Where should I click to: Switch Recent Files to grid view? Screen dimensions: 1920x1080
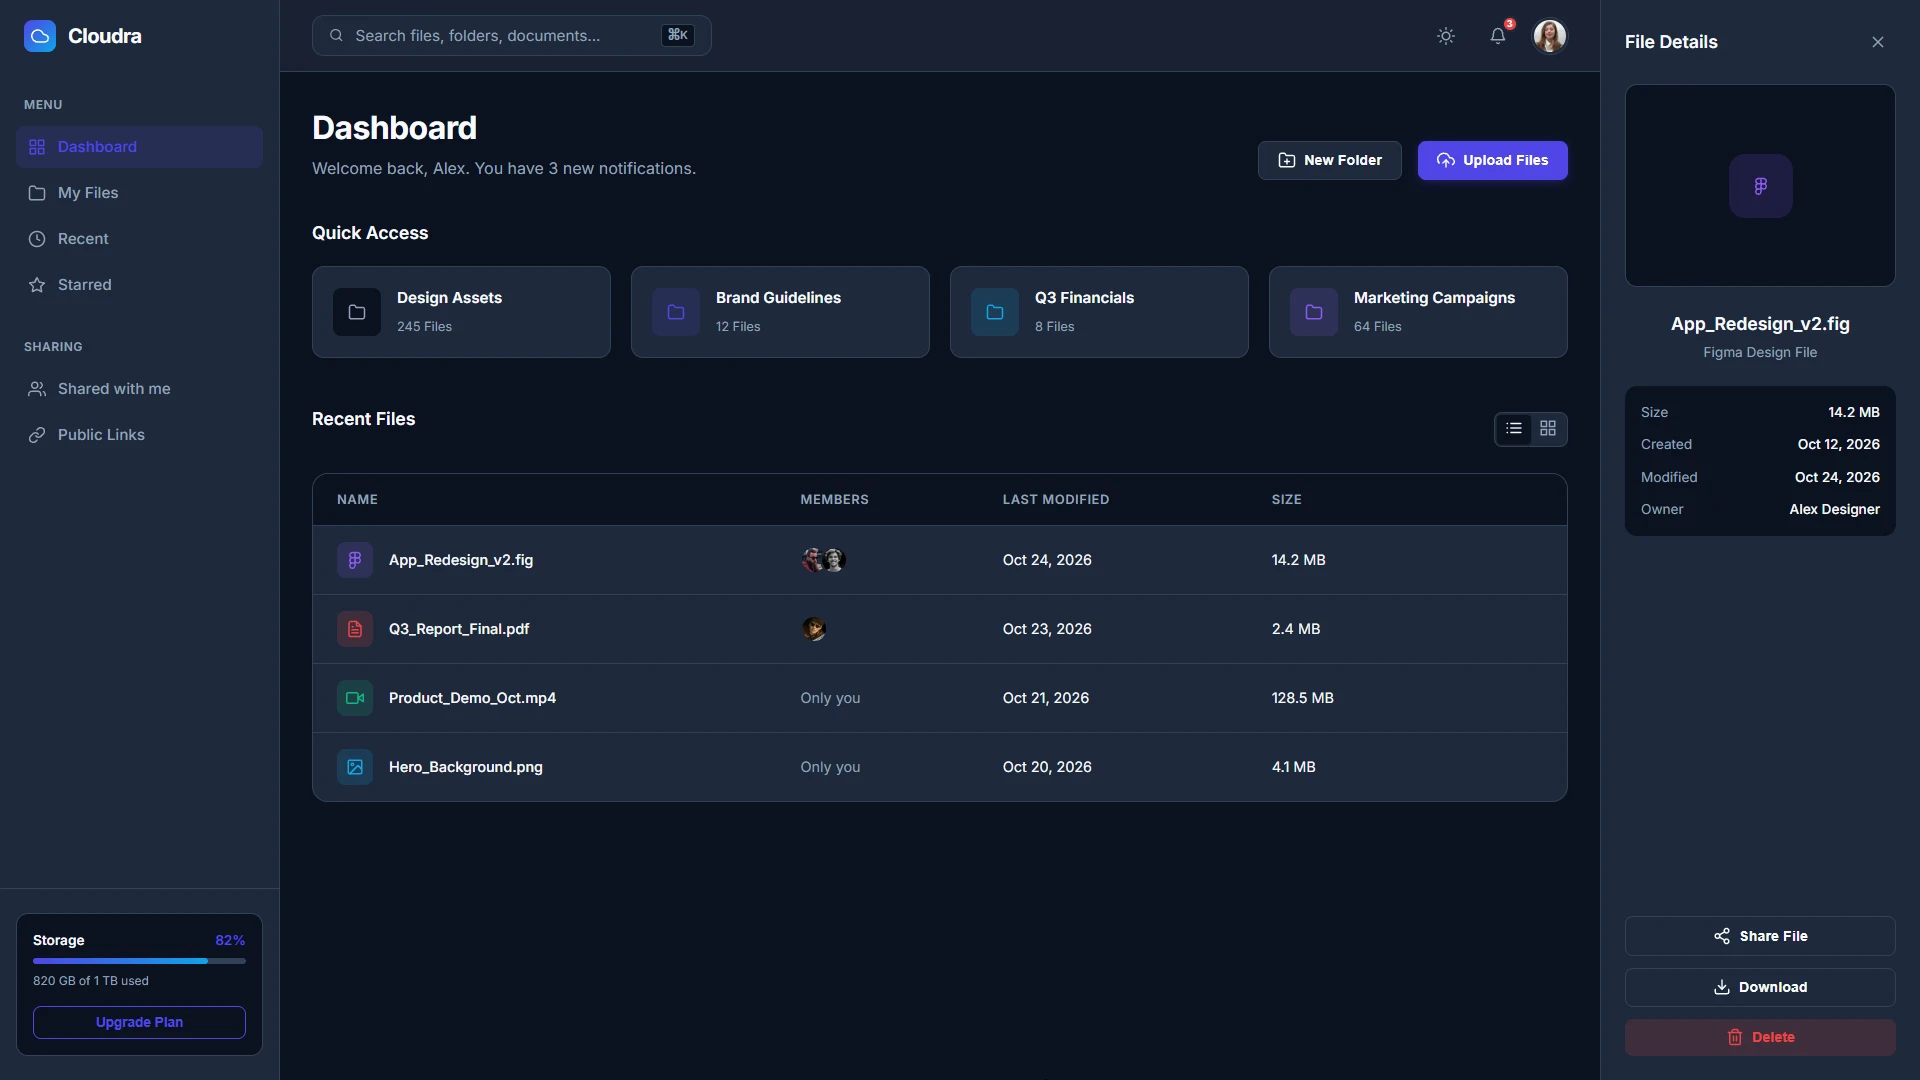click(1548, 429)
